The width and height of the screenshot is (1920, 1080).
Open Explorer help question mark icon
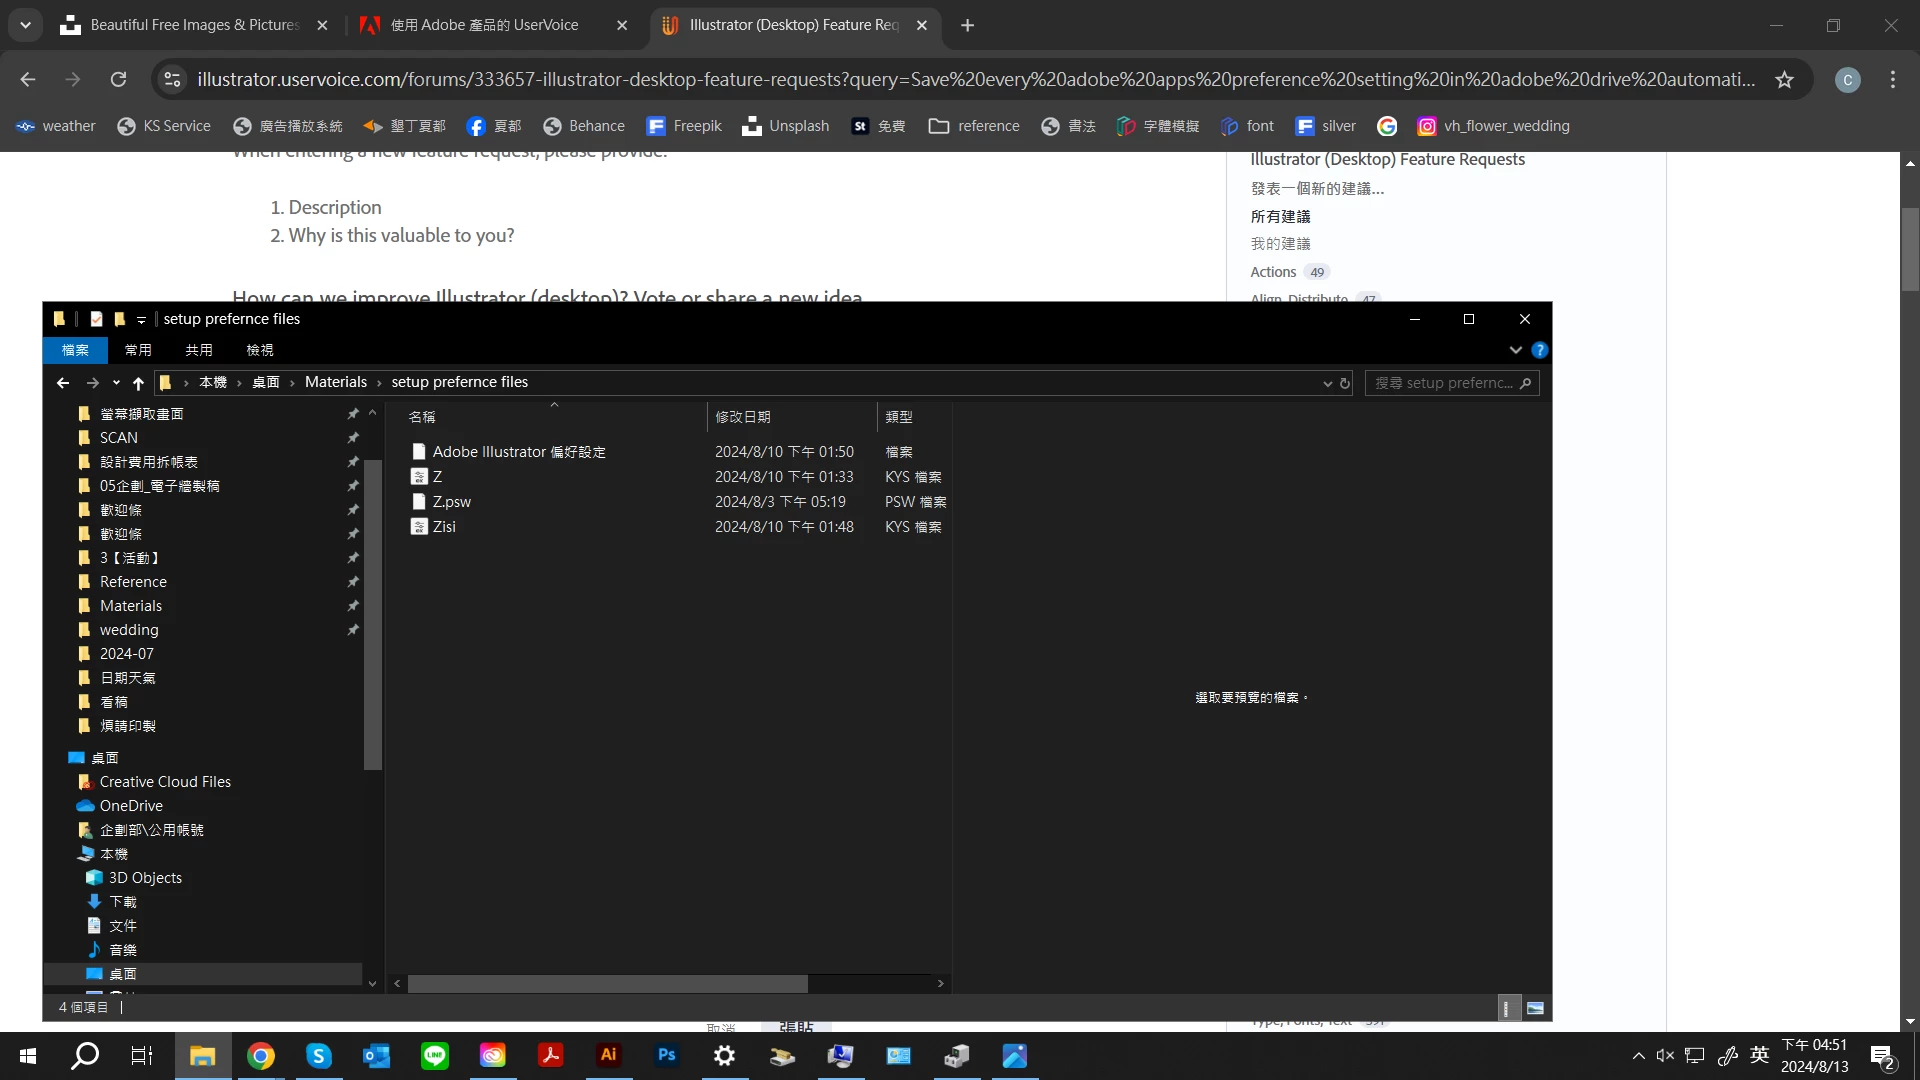pos(1539,350)
